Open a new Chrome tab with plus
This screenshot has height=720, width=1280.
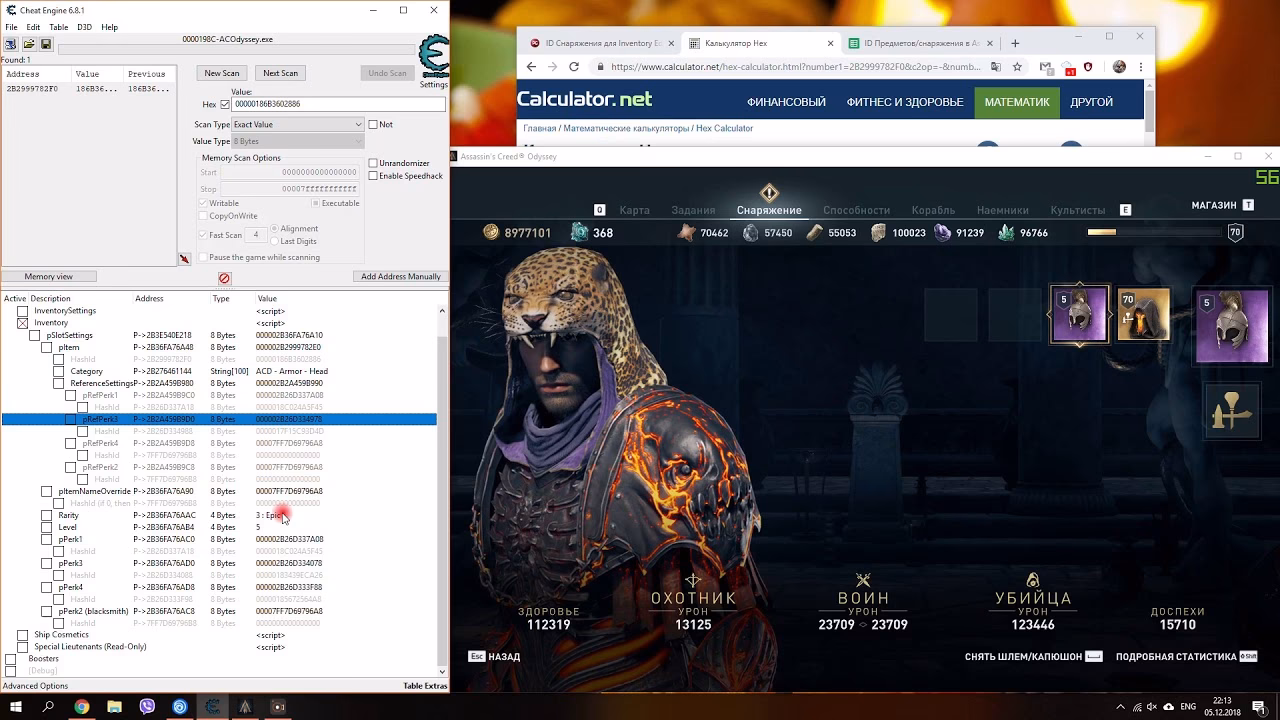[x=1015, y=43]
